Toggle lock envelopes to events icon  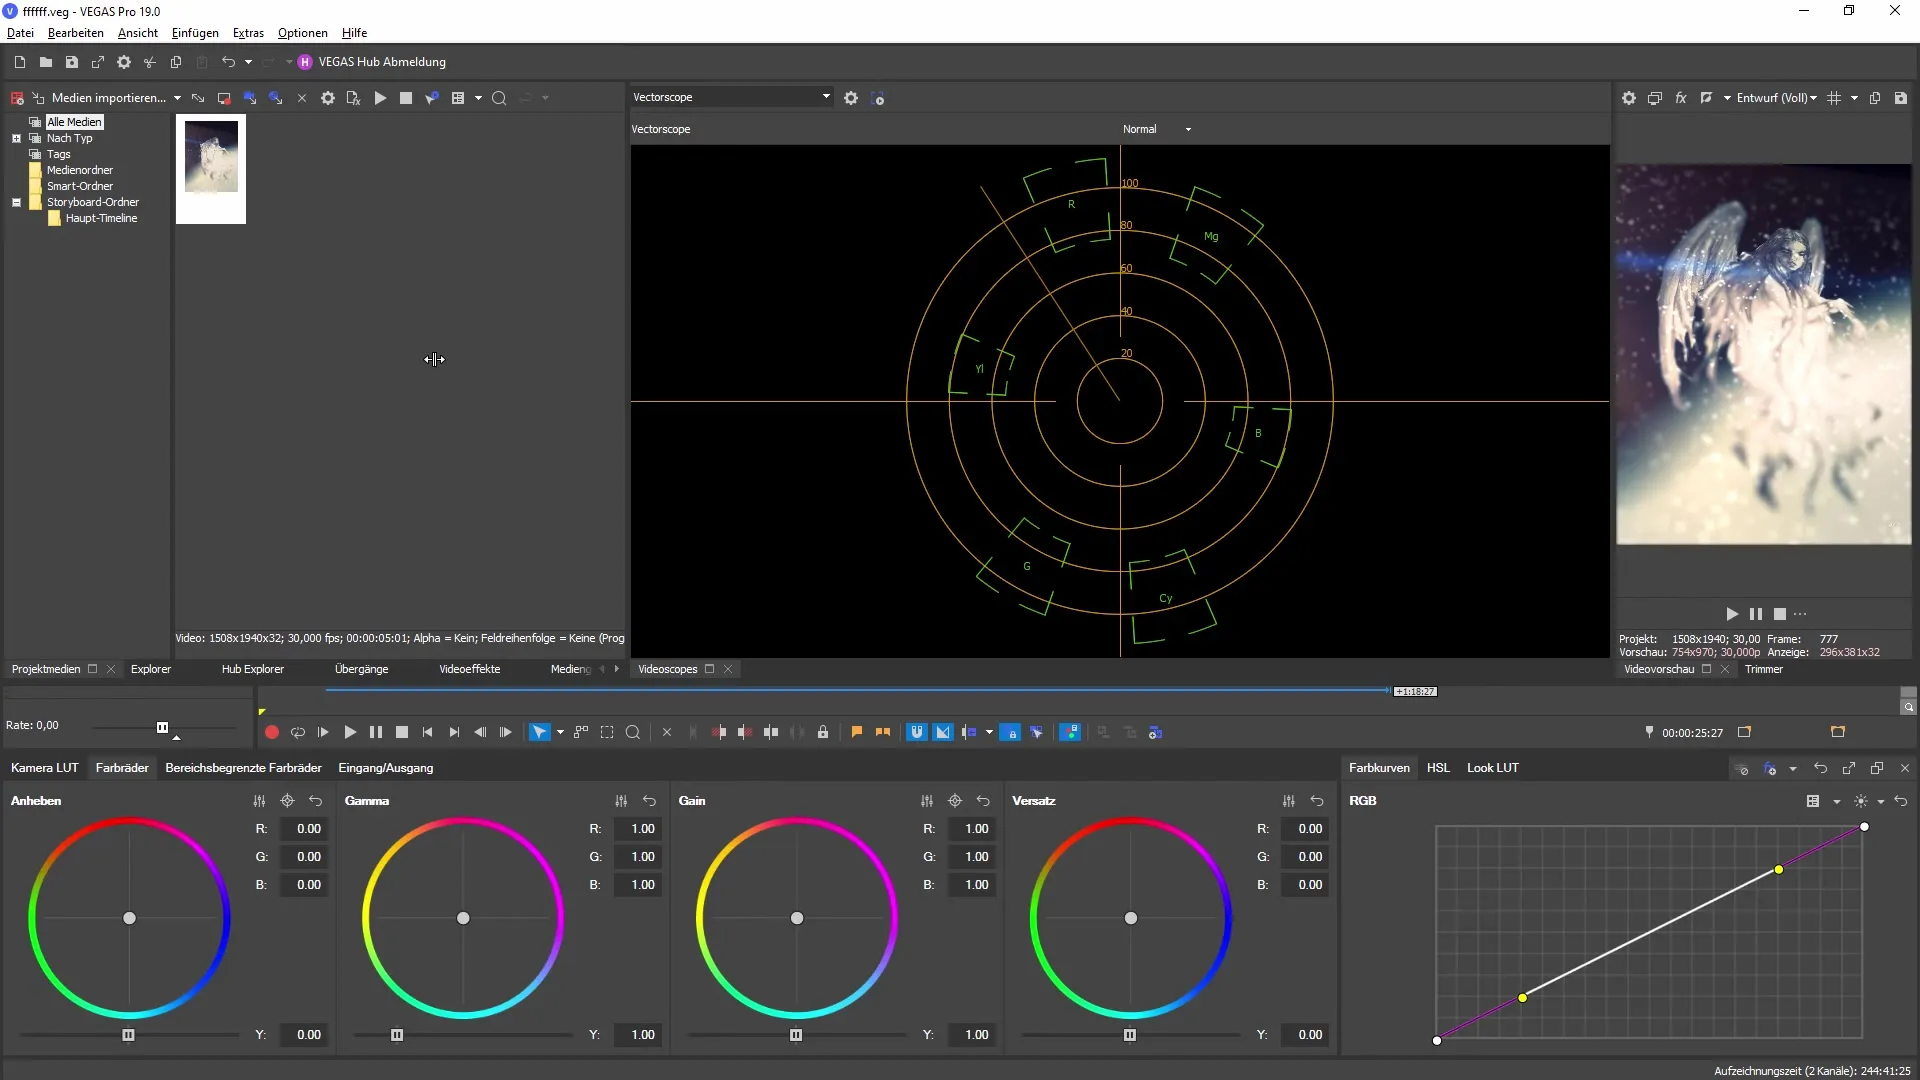pyautogui.click(x=1011, y=732)
